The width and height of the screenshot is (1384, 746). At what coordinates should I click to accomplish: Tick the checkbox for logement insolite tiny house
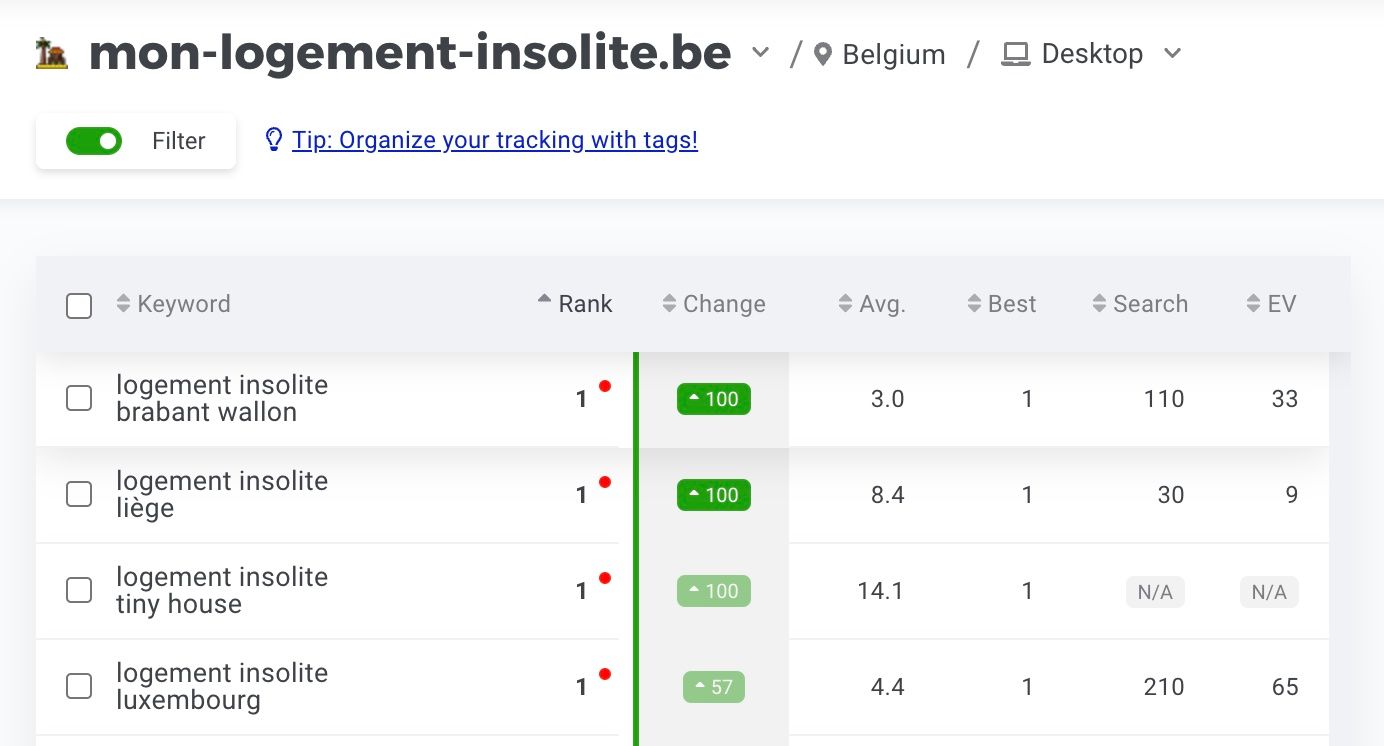[79, 590]
